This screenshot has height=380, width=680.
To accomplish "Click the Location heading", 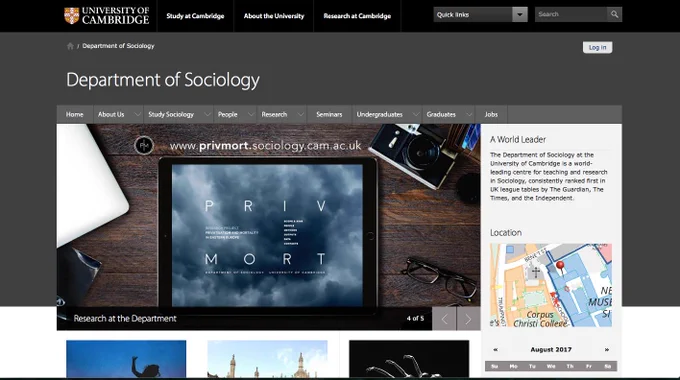I will [506, 233].
